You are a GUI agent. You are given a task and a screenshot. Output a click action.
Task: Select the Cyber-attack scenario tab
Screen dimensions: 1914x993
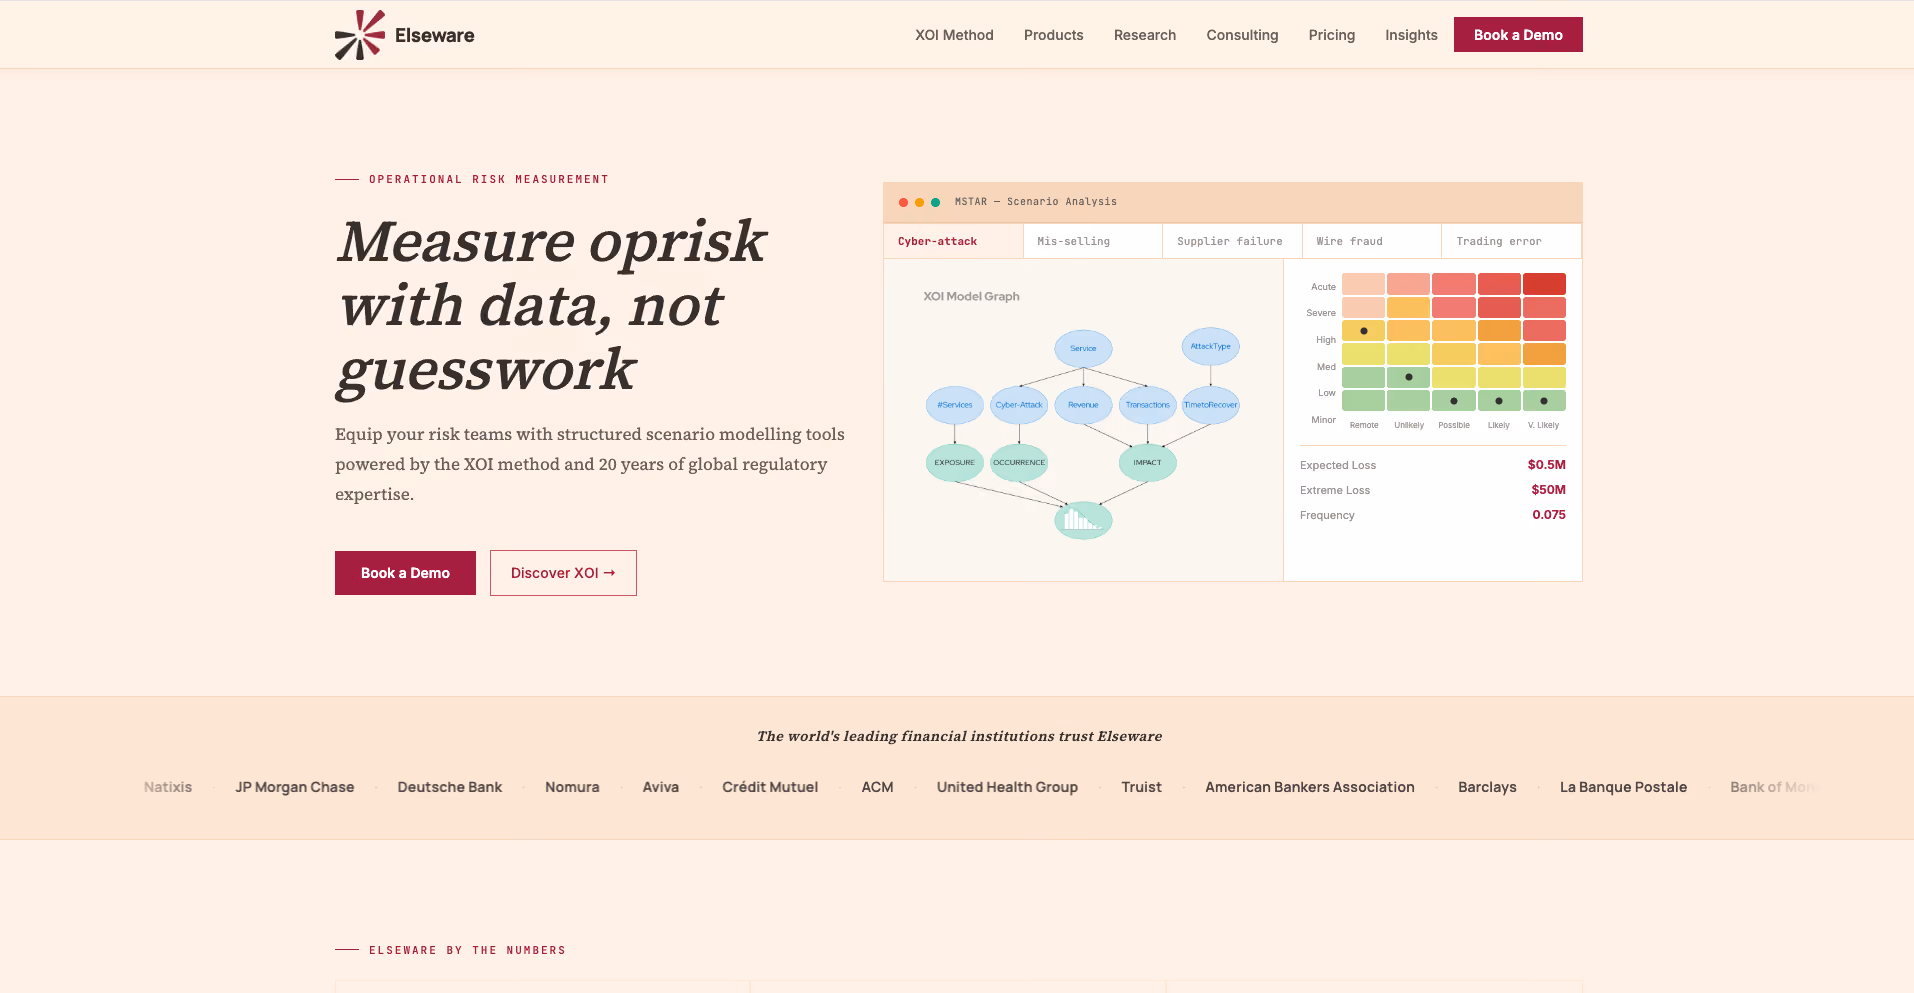(953, 241)
